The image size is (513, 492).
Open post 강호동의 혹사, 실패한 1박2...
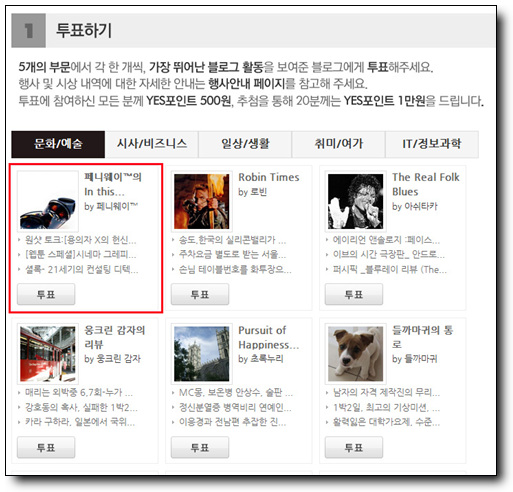[81, 407]
